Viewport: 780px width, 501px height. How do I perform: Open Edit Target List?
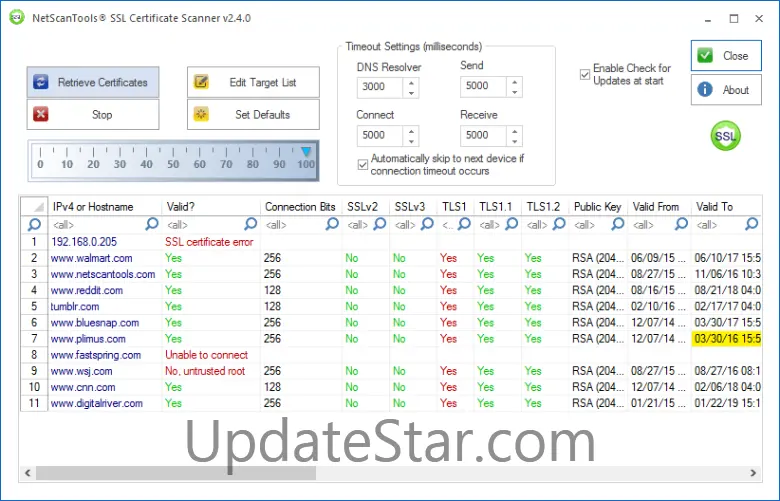[x=253, y=82]
